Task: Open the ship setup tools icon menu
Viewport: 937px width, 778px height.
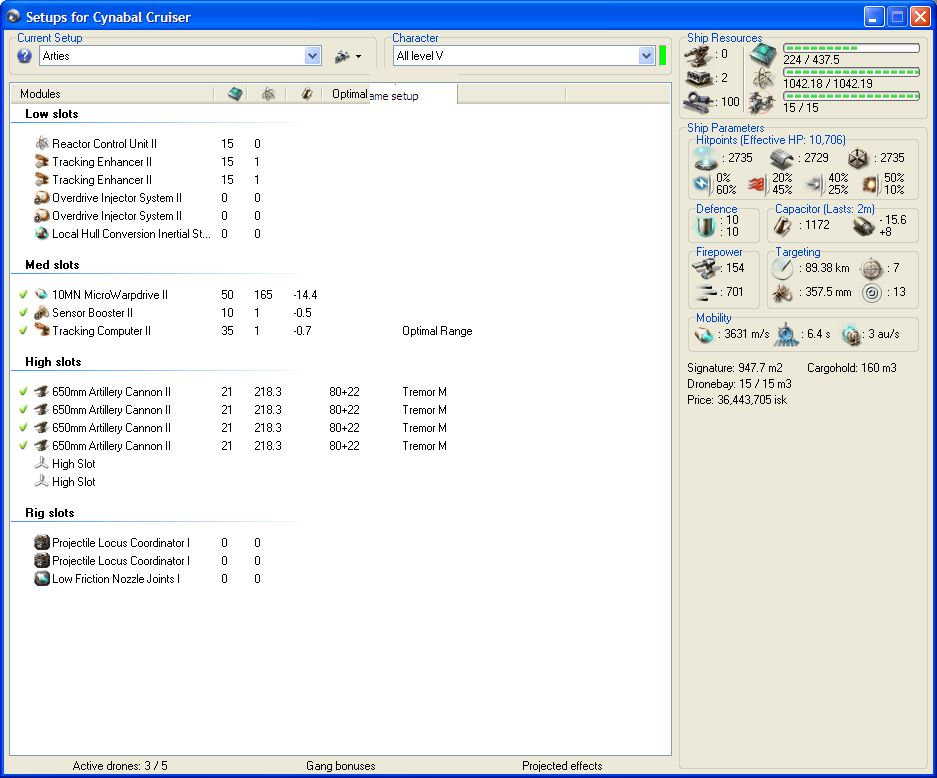Action: pyautogui.click(x=348, y=56)
